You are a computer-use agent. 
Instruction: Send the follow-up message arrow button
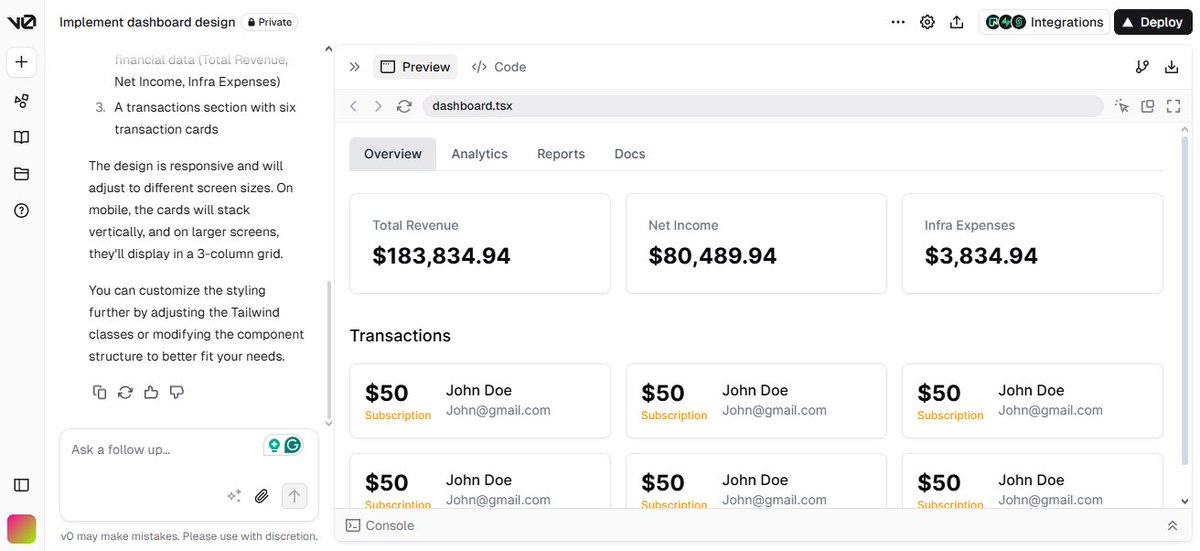click(x=294, y=495)
